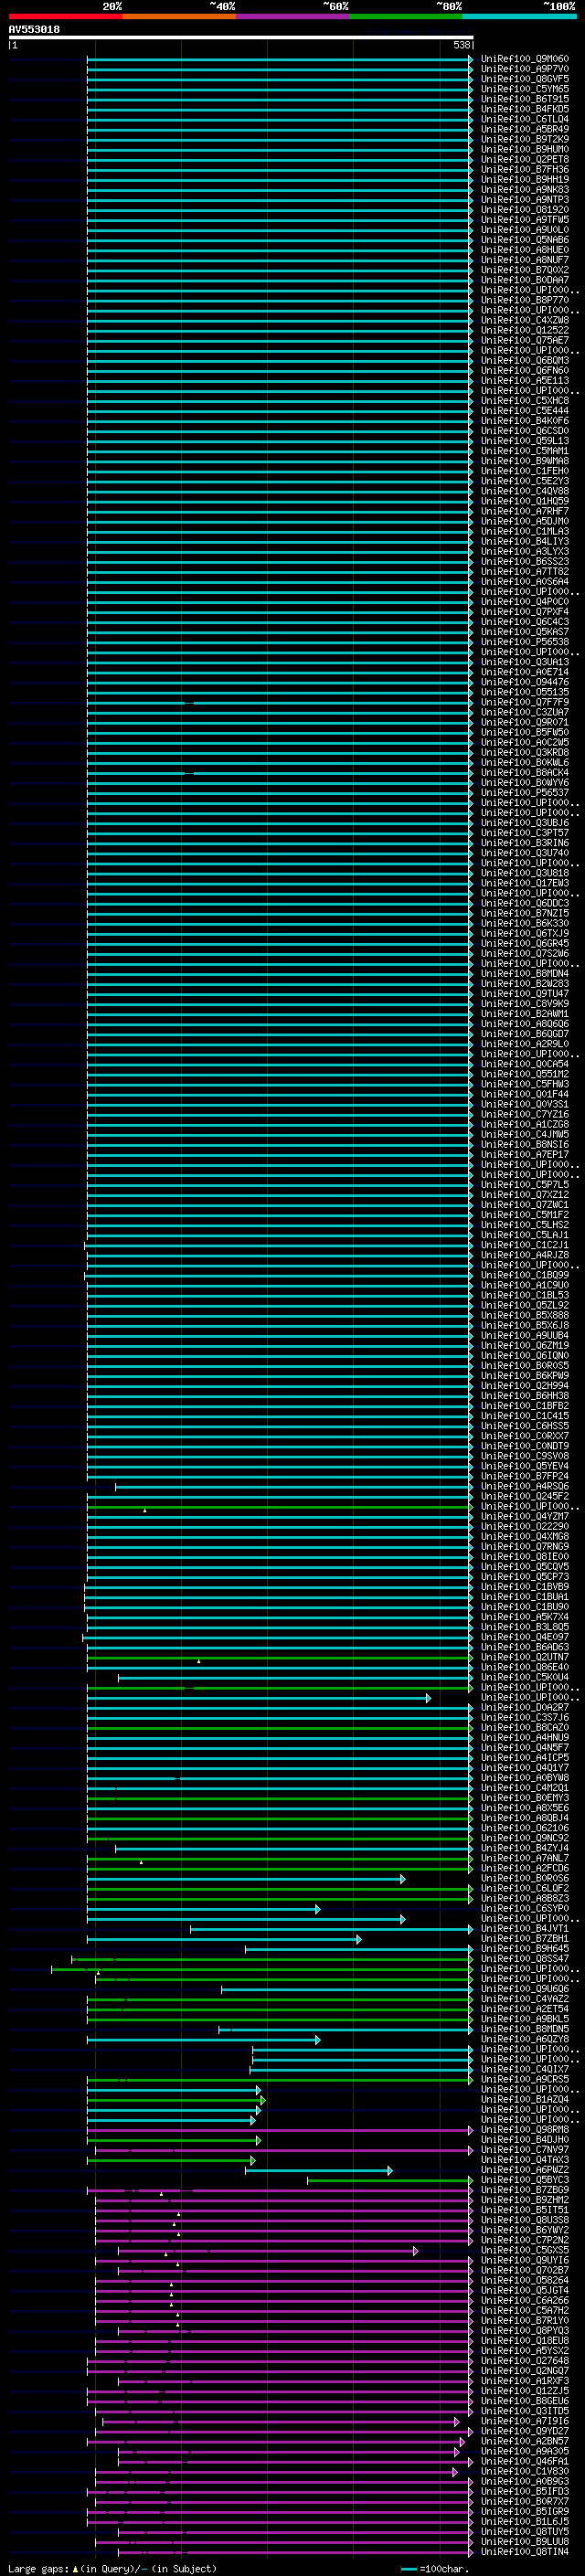The width and height of the screenshot is (585, 2576).
Task: Select hit UniRef100_C6SYP0
Action: click(x=525, y=1909)
